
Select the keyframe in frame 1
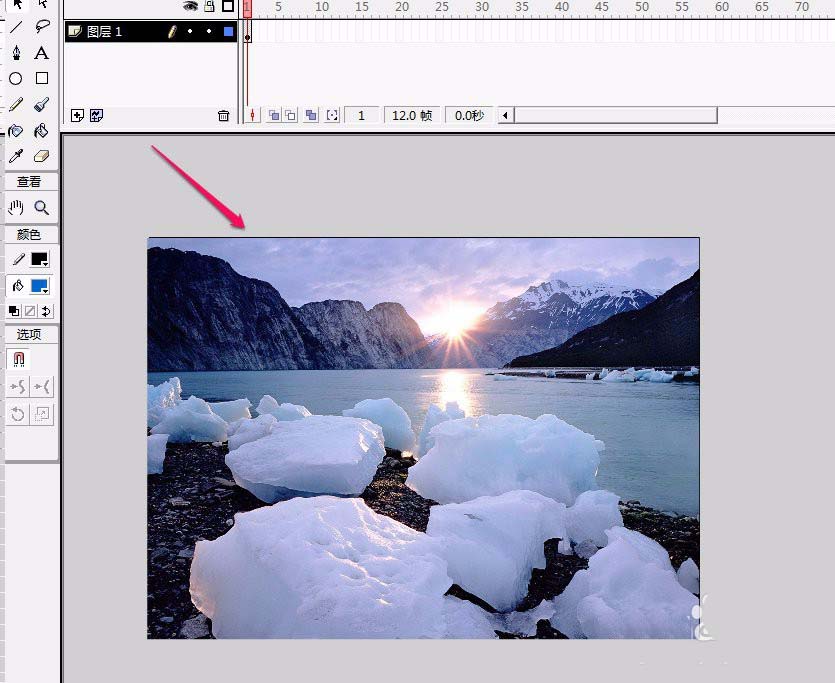(248, 32)
